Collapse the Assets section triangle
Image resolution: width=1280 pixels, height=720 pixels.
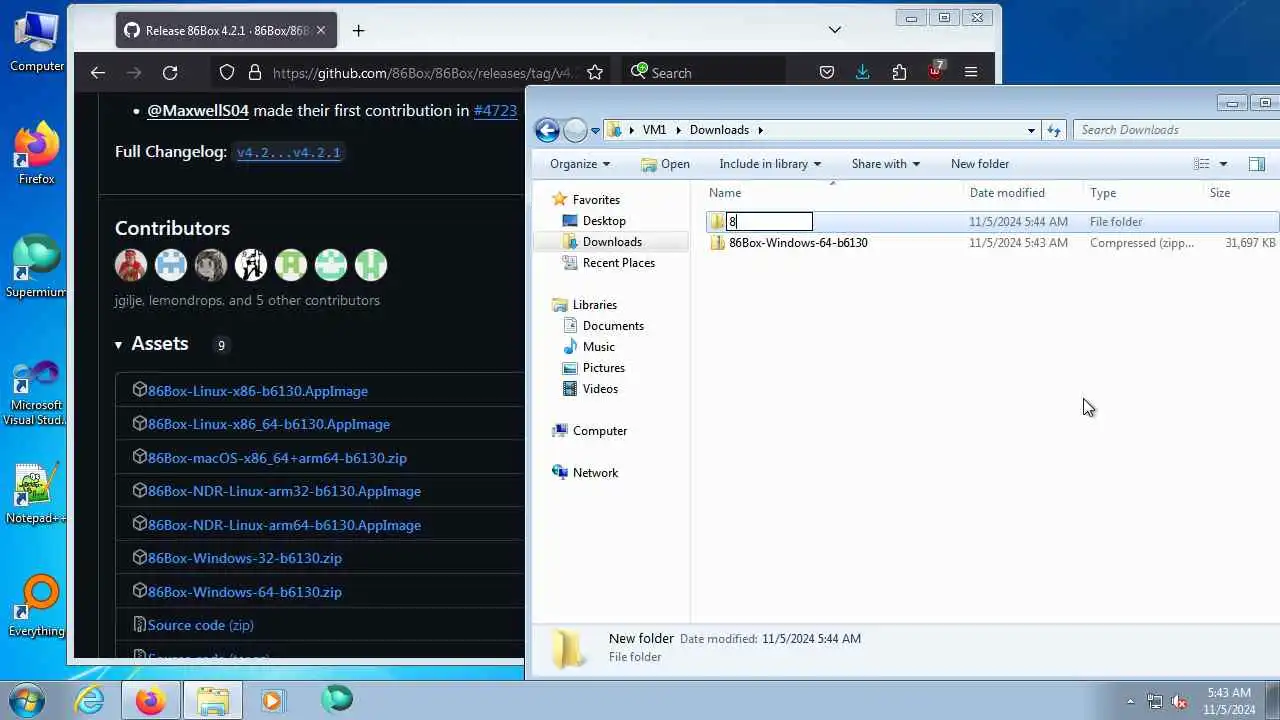pos(118,345)
